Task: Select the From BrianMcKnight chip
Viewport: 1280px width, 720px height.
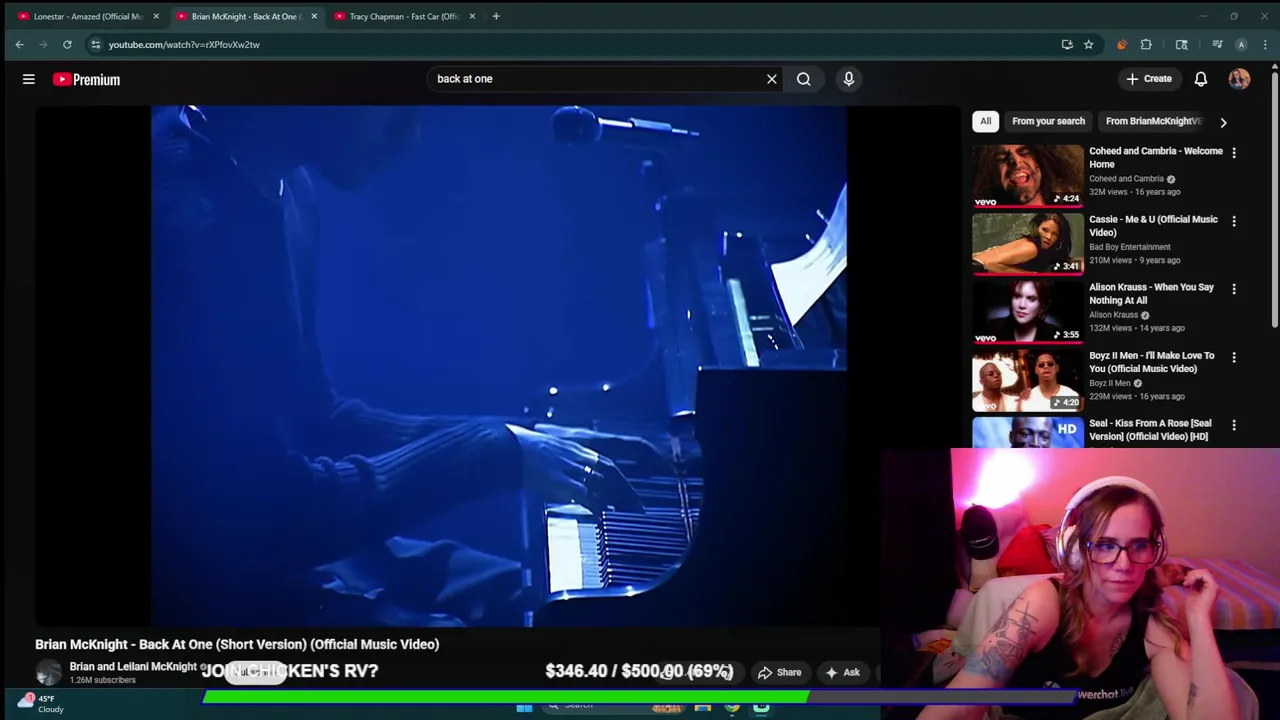Action: [1153, 121]
